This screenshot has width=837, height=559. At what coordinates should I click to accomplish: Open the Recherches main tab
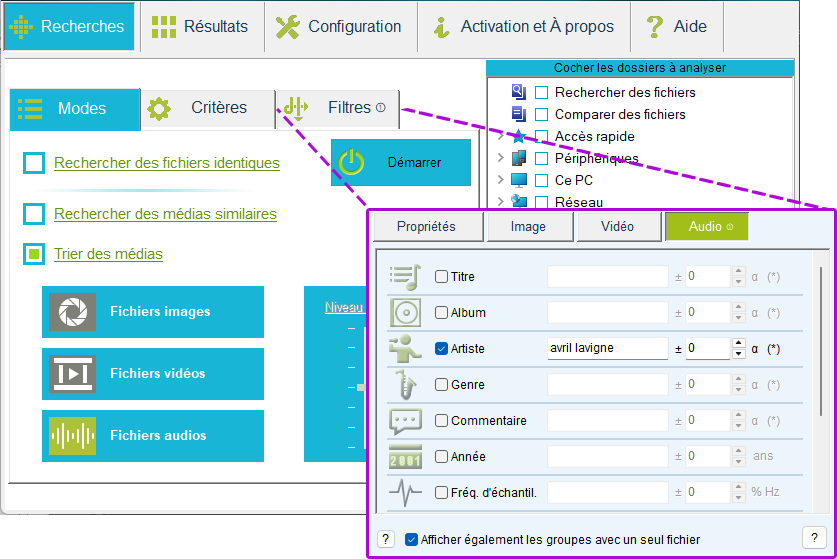(x=69, y=27)
